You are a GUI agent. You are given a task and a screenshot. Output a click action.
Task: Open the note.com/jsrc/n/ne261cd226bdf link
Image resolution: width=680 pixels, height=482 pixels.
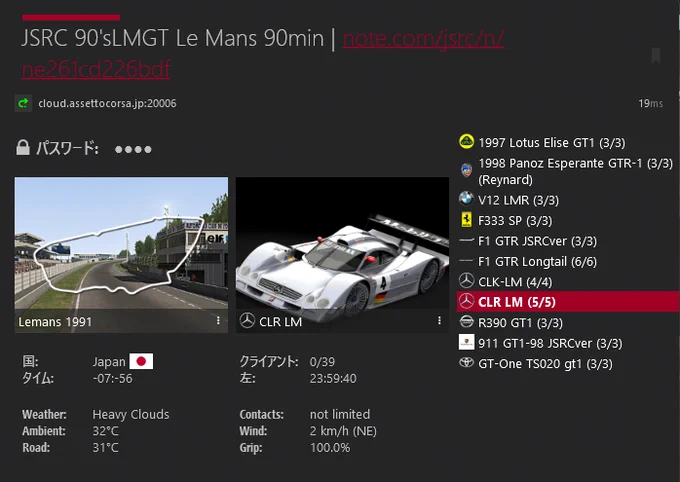pyautogui.click(x=423, y=39)
